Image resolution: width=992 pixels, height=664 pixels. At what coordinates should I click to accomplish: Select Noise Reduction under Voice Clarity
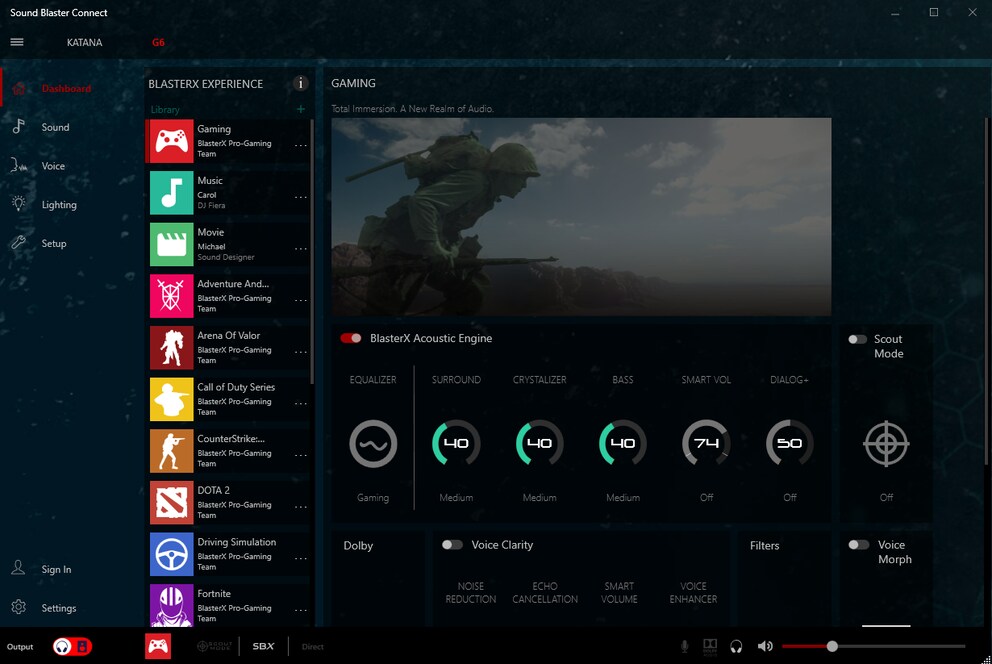471,593
